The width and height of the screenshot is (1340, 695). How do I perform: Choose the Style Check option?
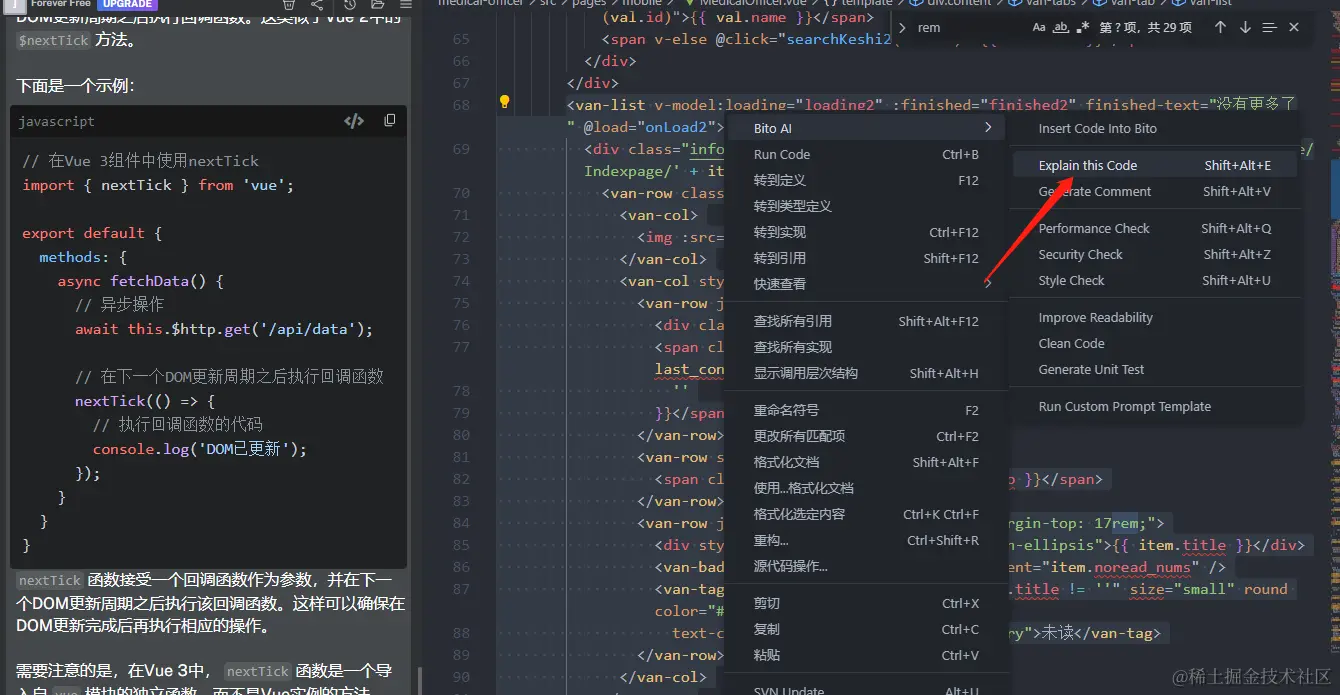coord(1154,280)
